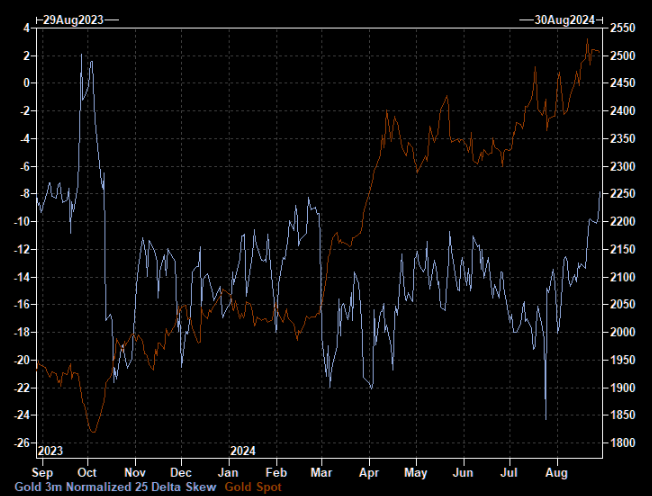Click the Oct label on the time axis
The height and width of the screenshot is (496, 652).
[86, 470]
